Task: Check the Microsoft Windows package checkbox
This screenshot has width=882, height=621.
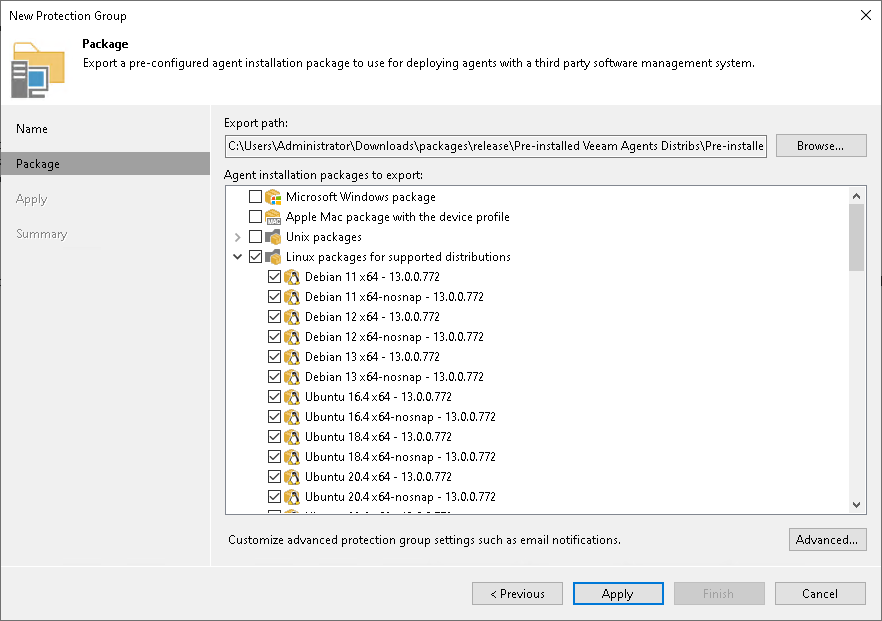Action: coord(255,196)
